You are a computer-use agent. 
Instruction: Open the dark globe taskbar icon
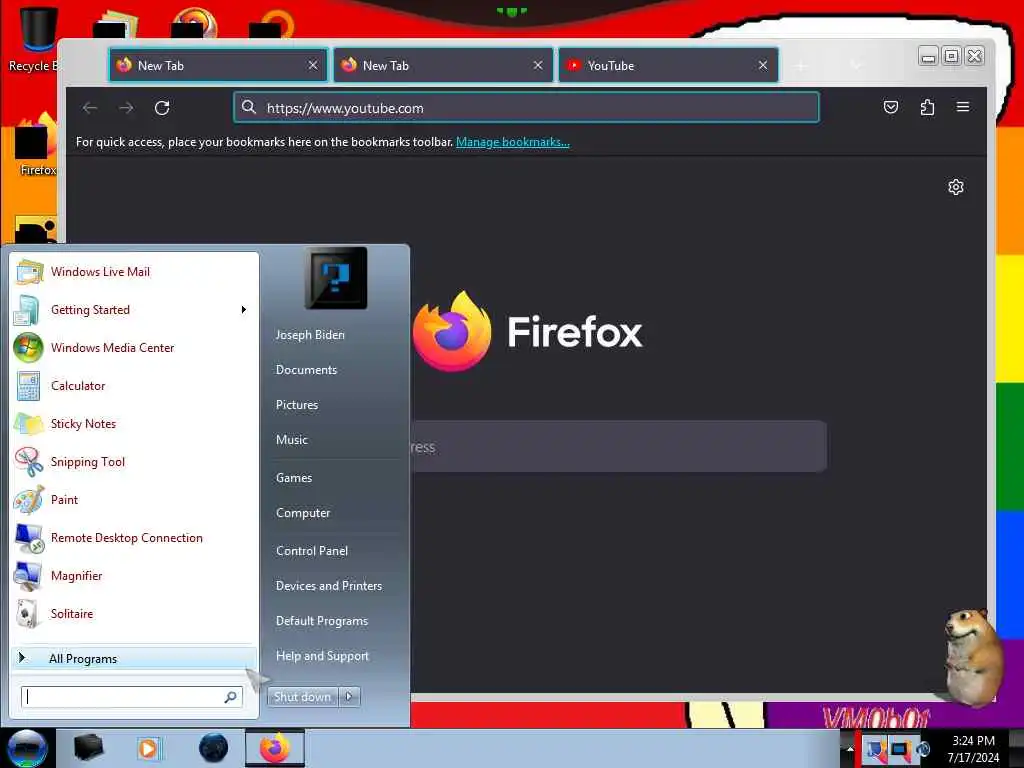[x=213, y=748]
